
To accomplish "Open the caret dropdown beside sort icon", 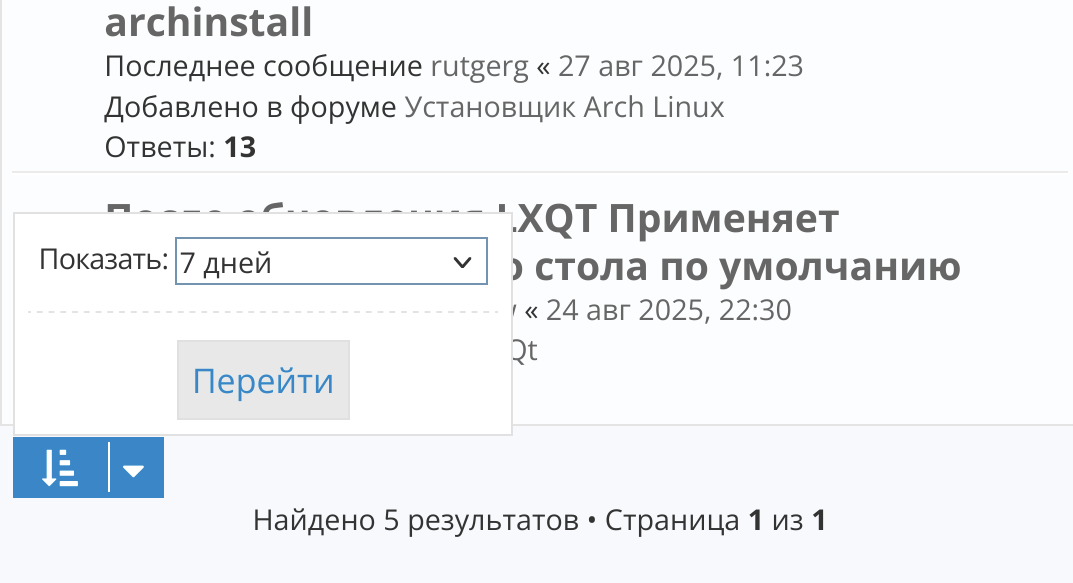I will click(135, 468).
